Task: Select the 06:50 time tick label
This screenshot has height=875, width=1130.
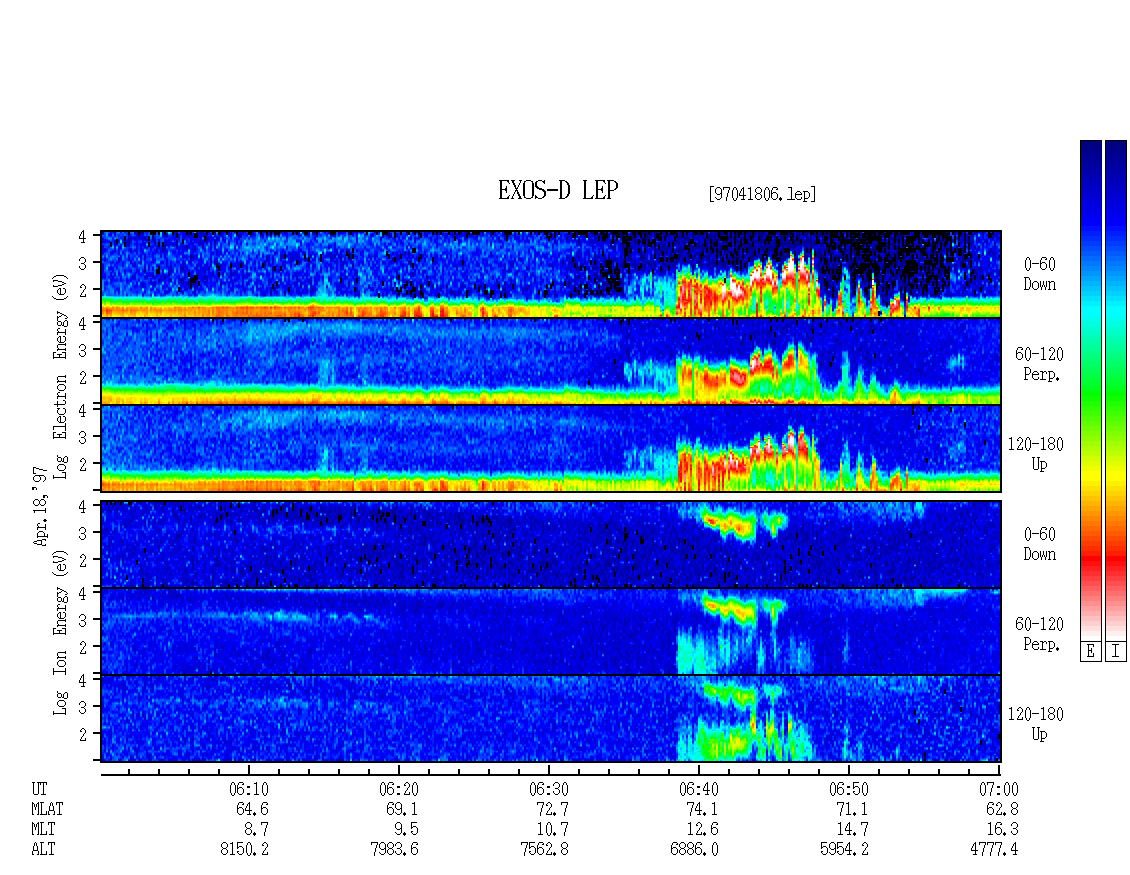Action: (x=848, y=789)
